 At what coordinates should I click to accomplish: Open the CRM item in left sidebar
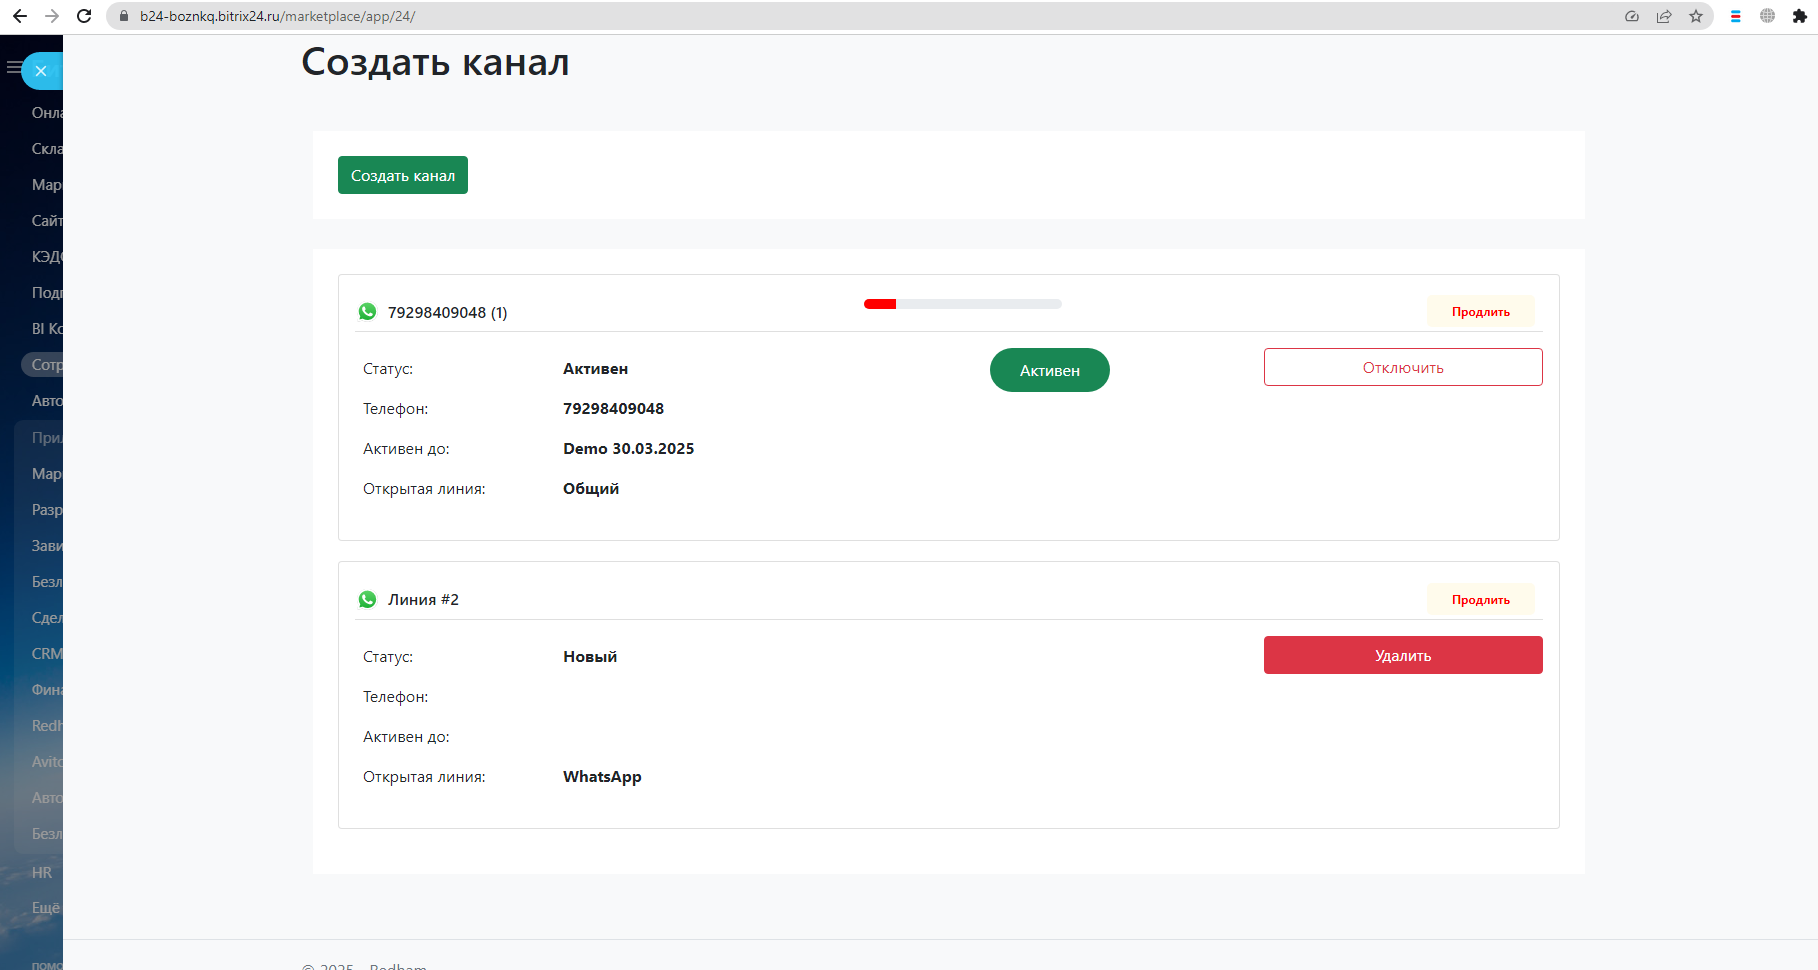46,654
